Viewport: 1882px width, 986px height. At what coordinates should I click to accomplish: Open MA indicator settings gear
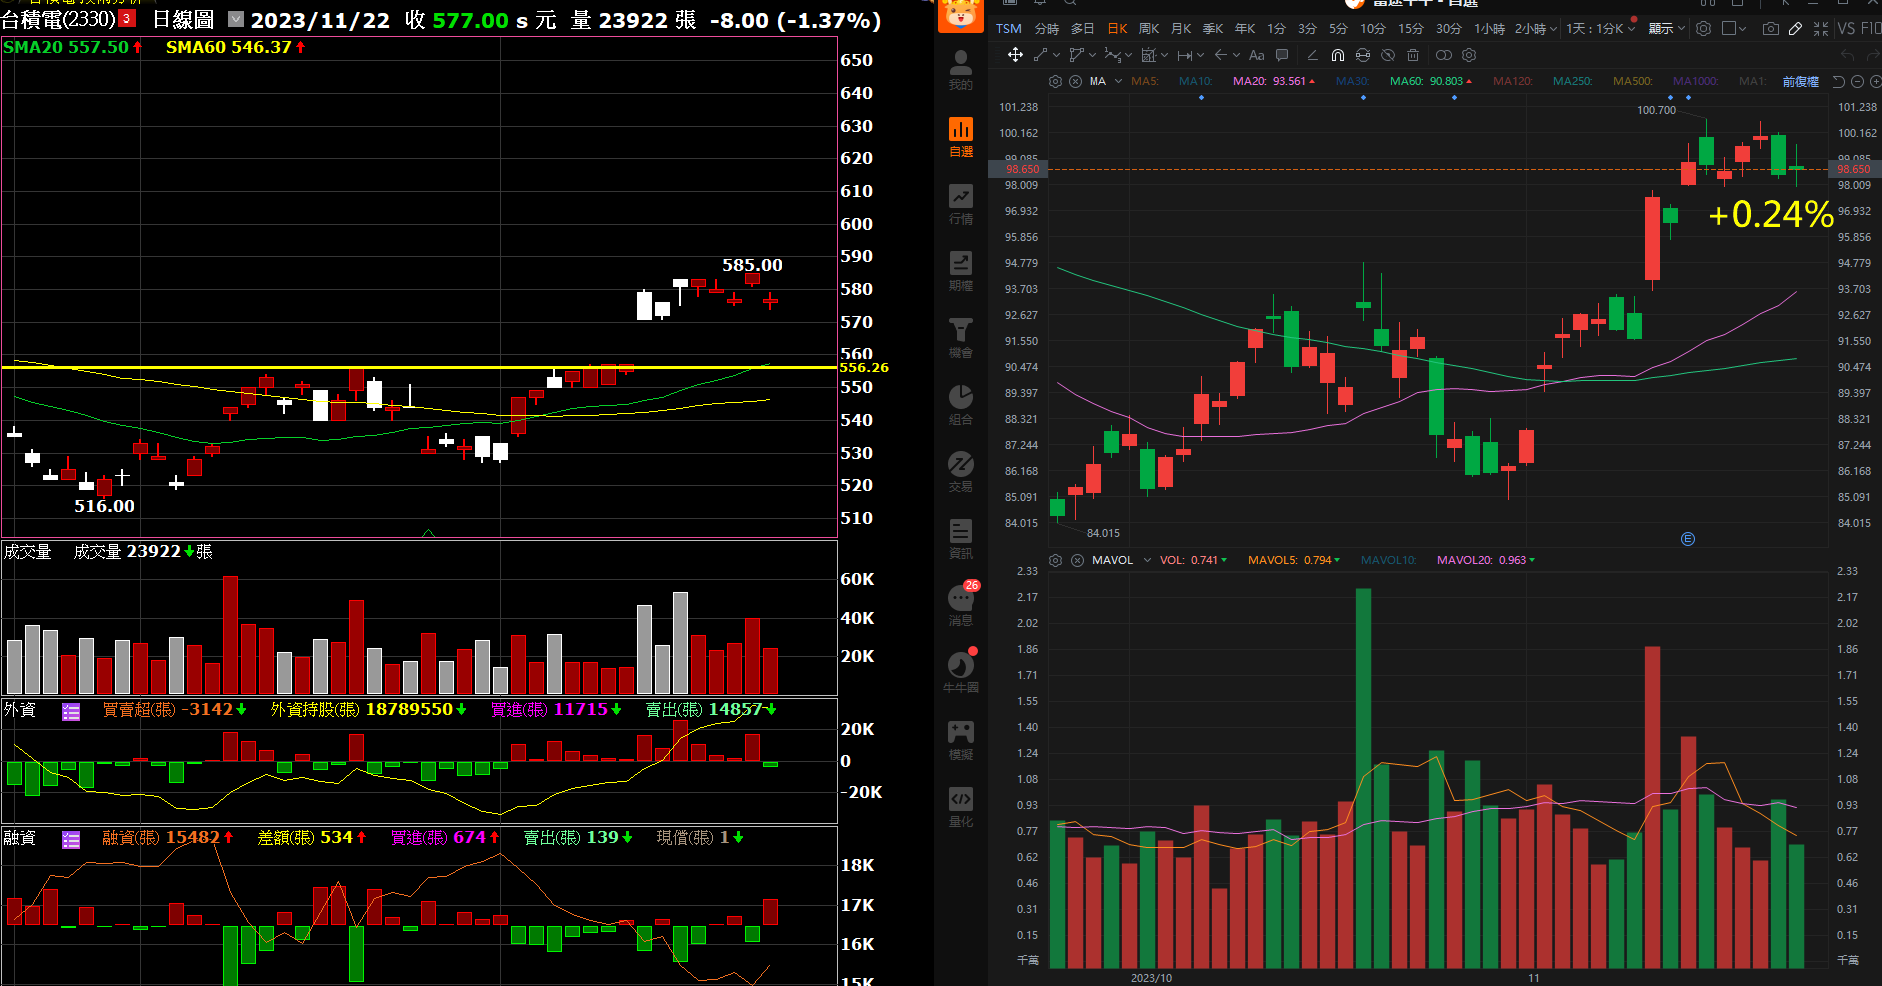tap(1055, 81)
